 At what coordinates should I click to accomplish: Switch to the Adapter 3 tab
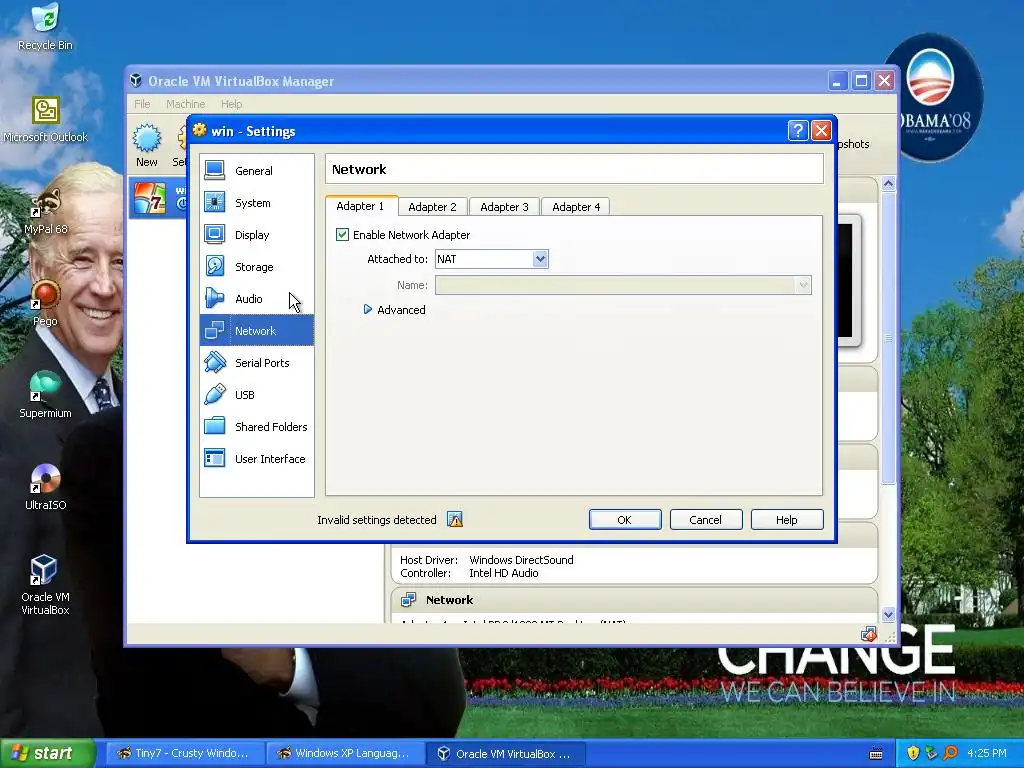coord(504,206)
